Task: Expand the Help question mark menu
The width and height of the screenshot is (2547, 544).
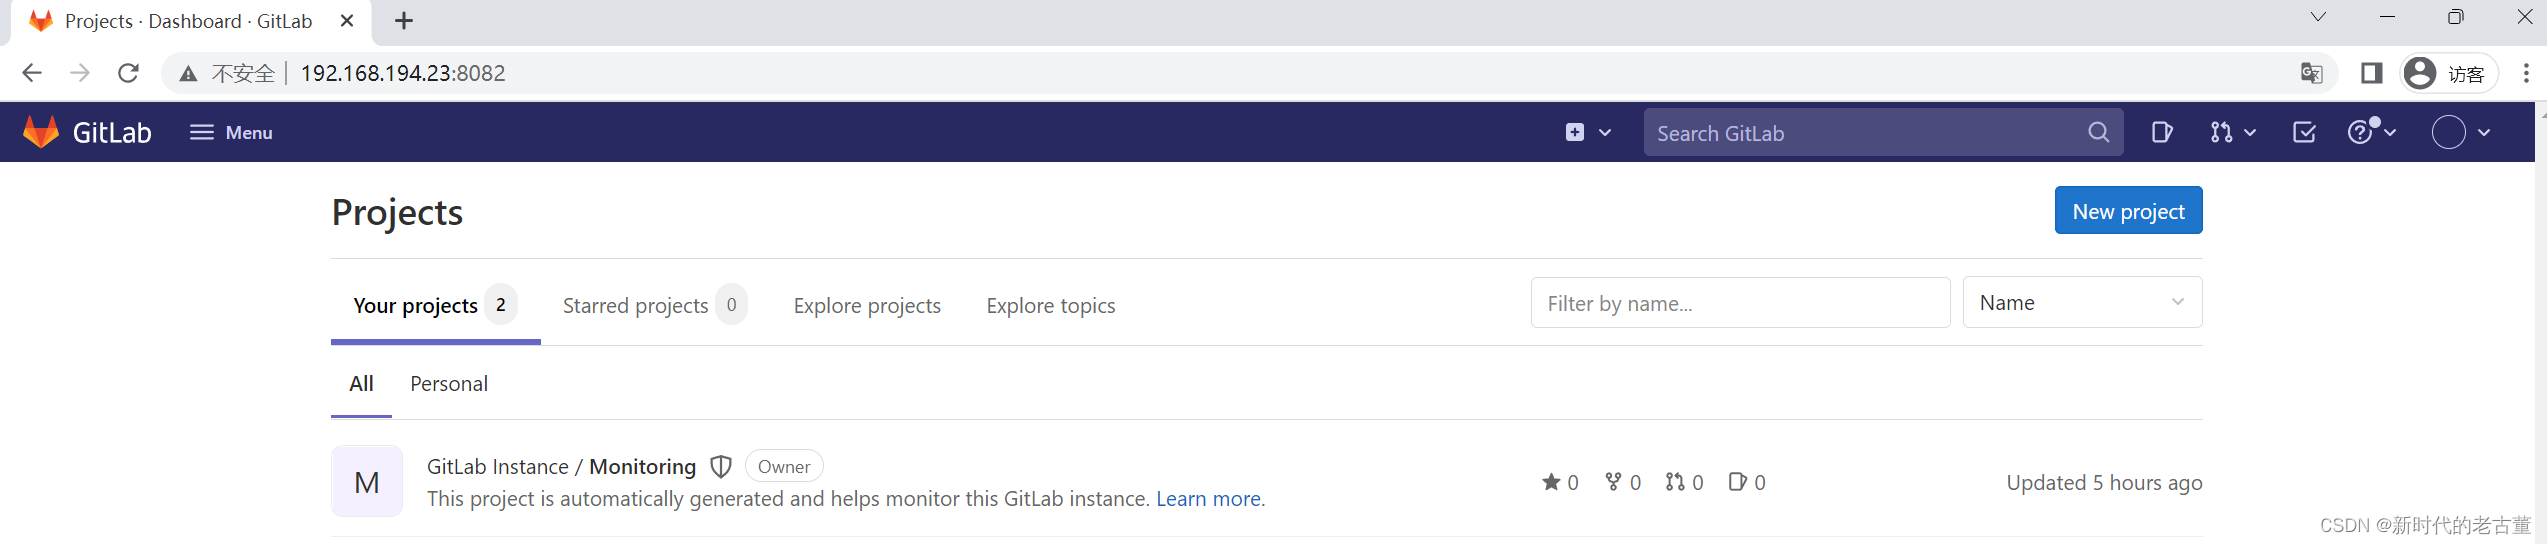Action: (2372, 132)
